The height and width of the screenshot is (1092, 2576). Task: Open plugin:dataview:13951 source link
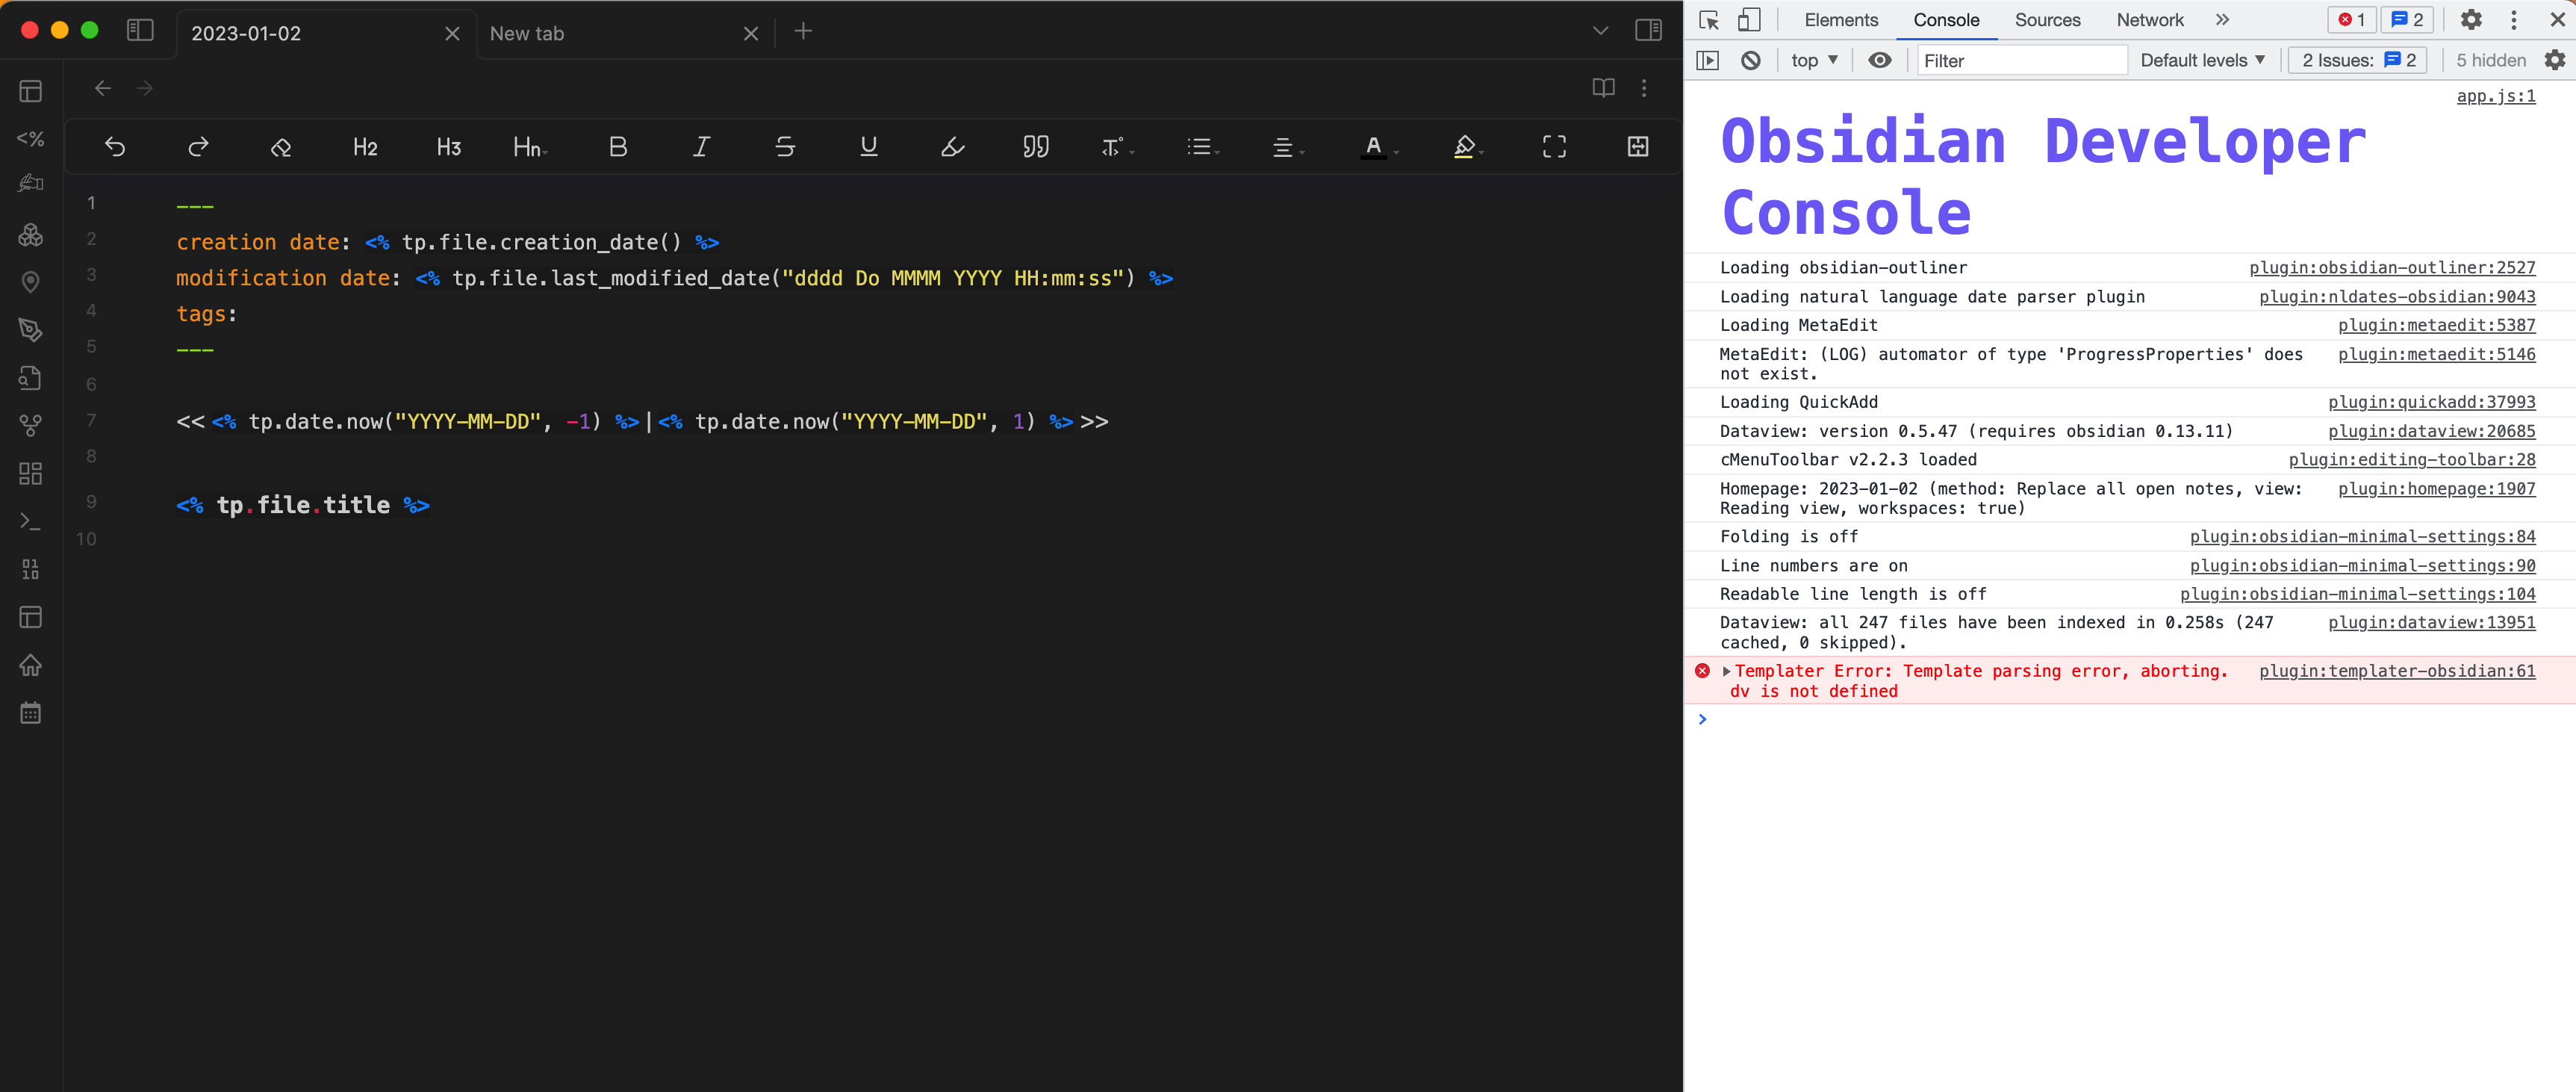pos(2431,622)
